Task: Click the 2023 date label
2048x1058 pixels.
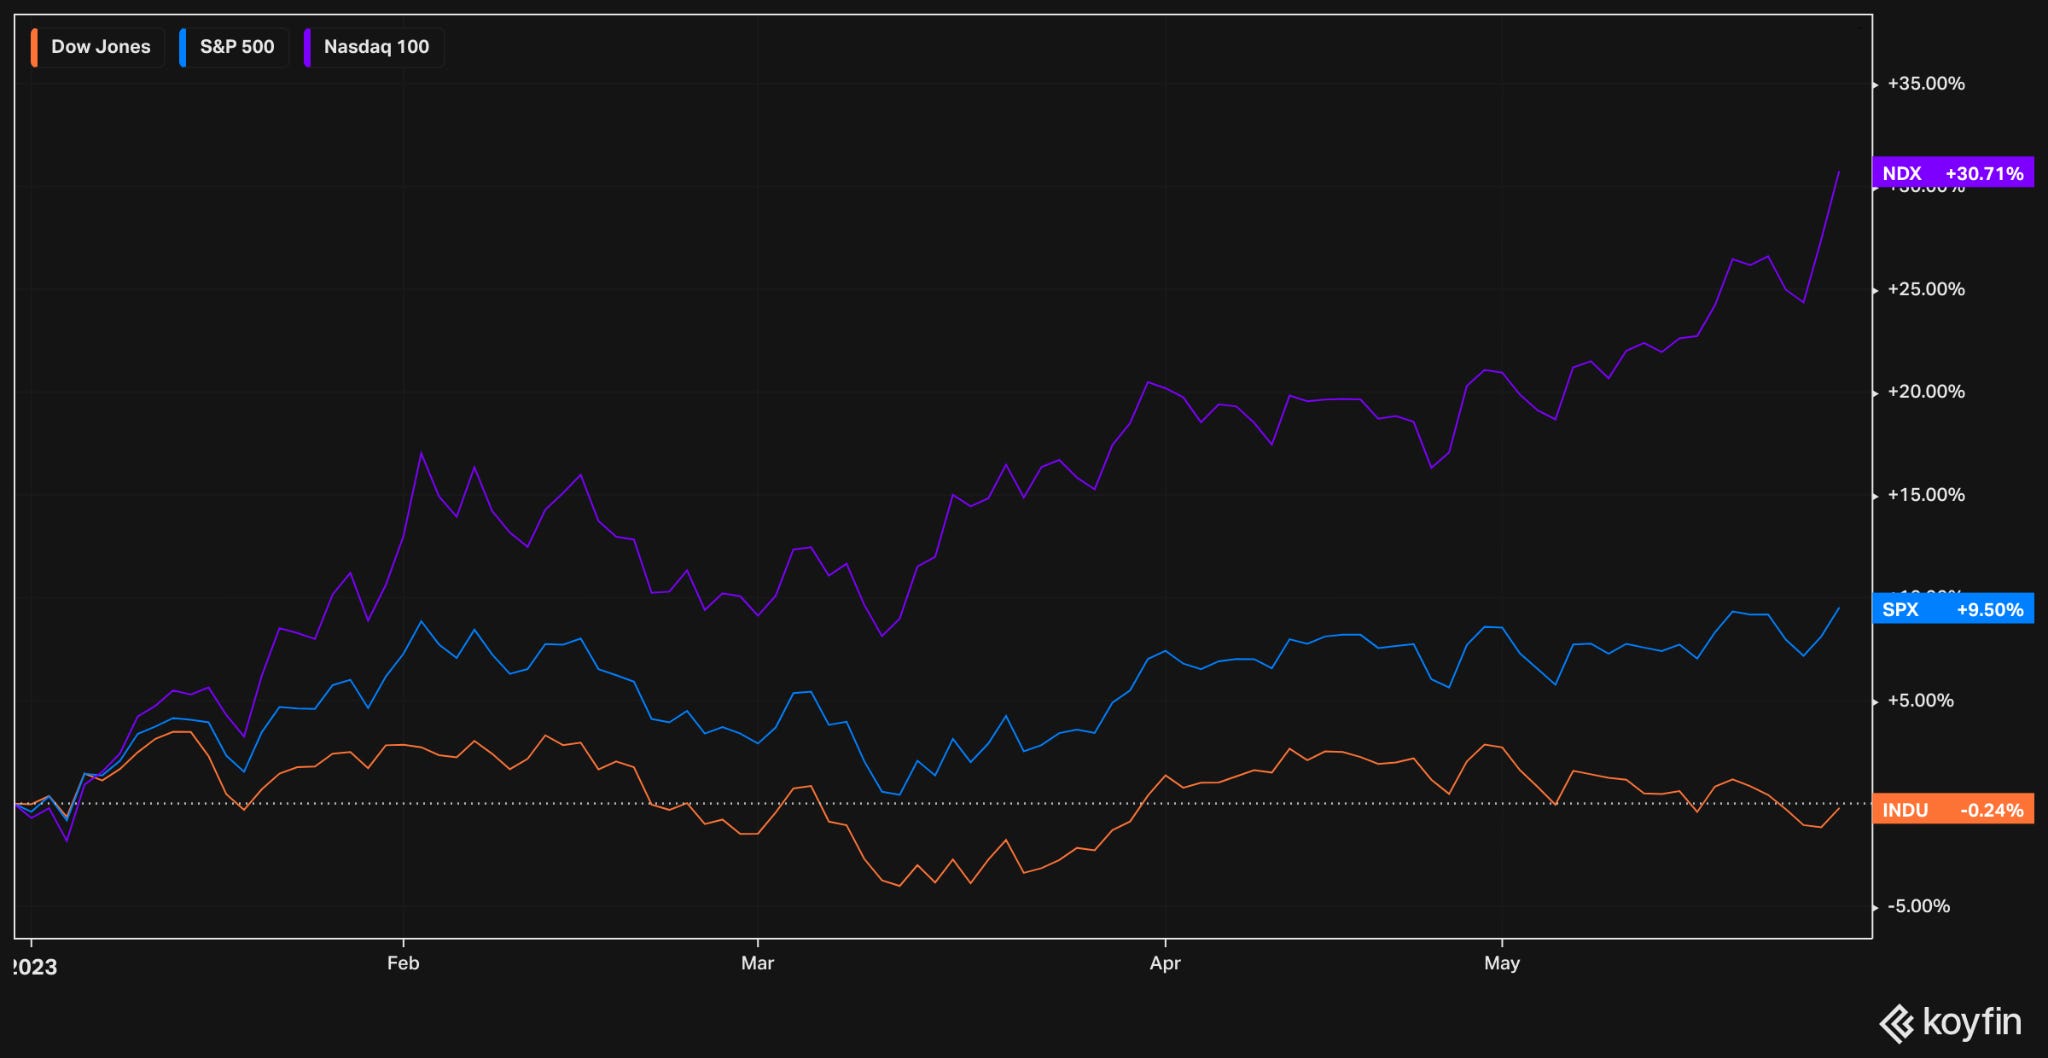Action: pos(35,967)
